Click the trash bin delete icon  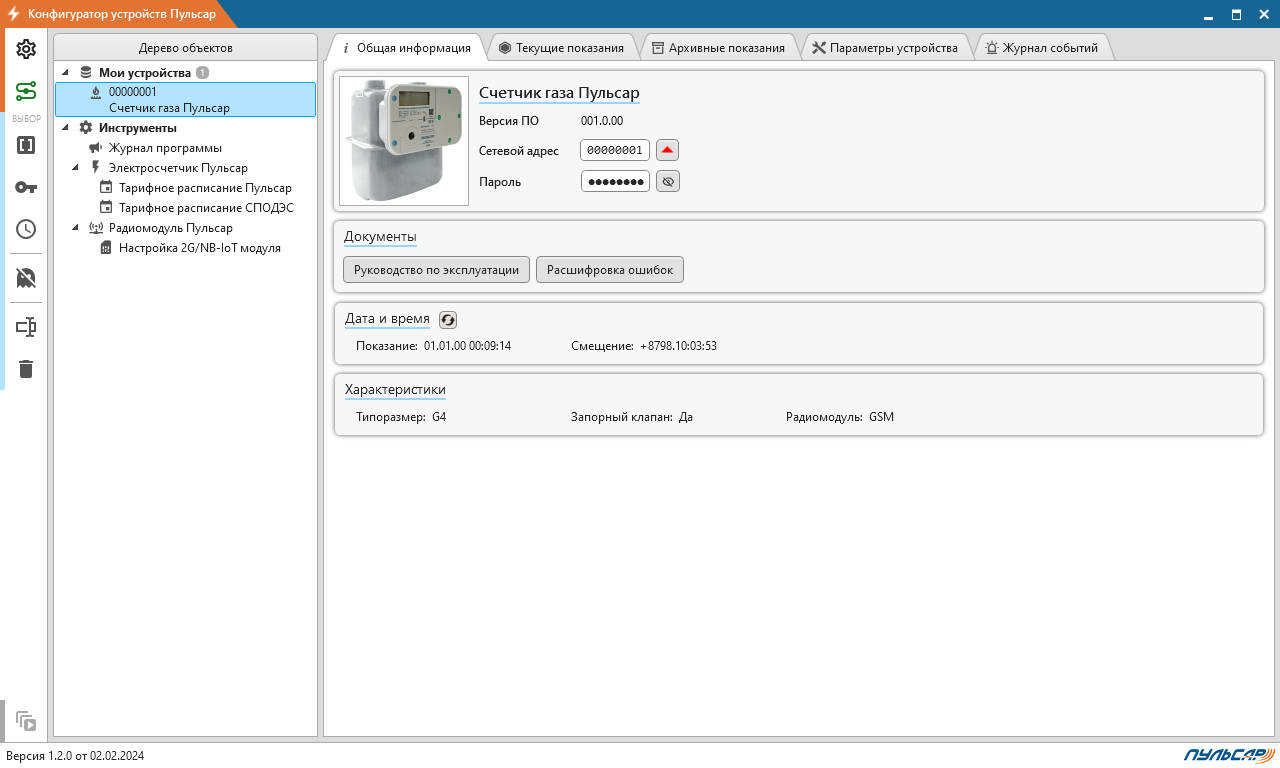click(x=26, y=369)
